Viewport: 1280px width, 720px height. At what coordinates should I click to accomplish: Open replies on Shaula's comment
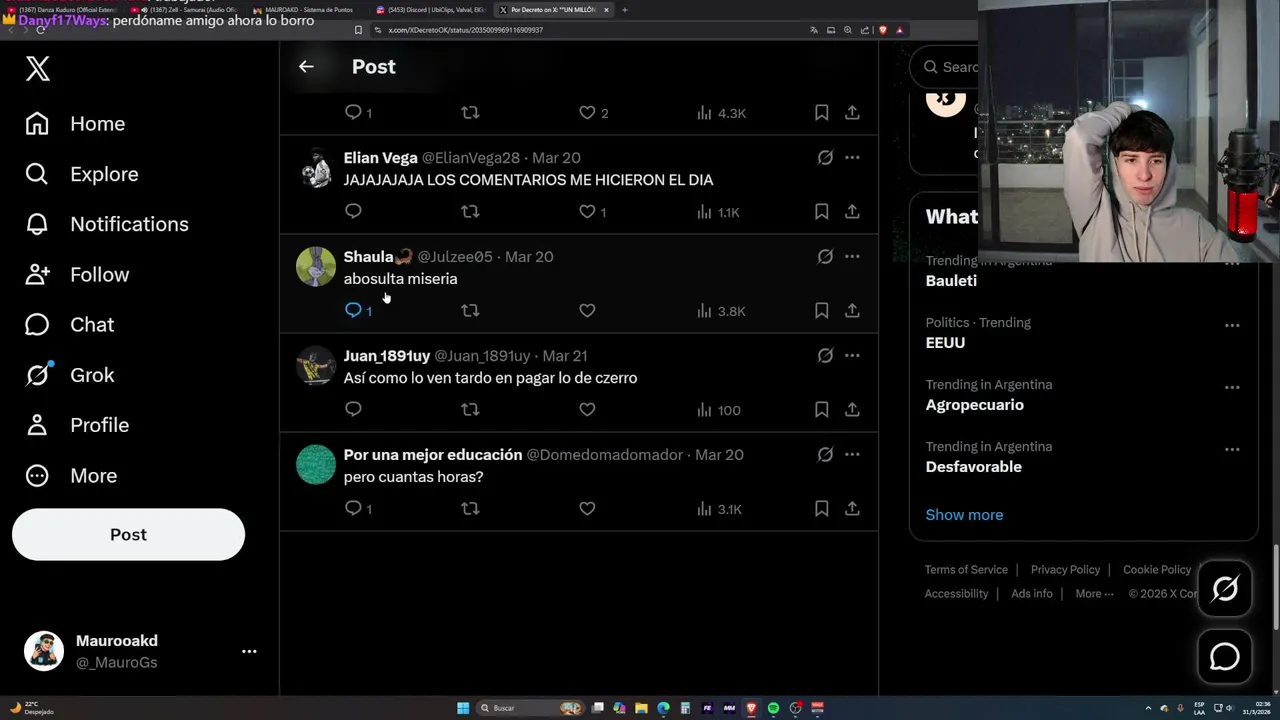coord(358,310)
